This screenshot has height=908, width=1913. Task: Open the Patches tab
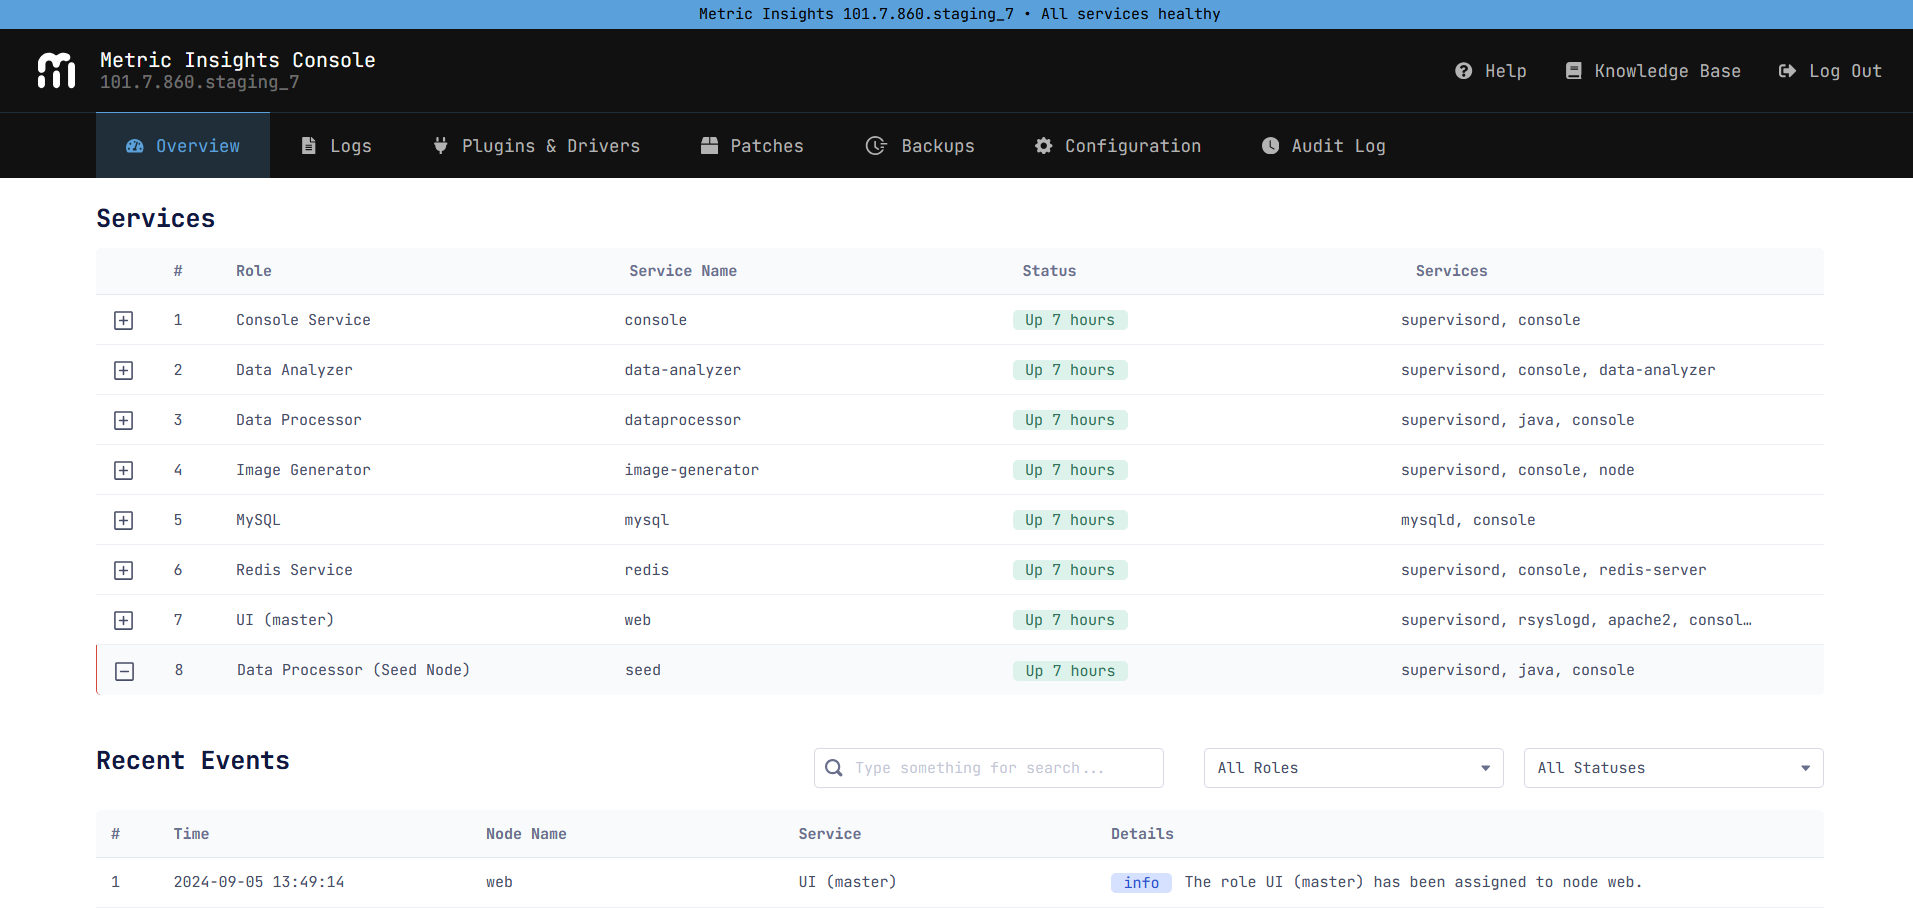pyautogui.click(x=752, y=146)
